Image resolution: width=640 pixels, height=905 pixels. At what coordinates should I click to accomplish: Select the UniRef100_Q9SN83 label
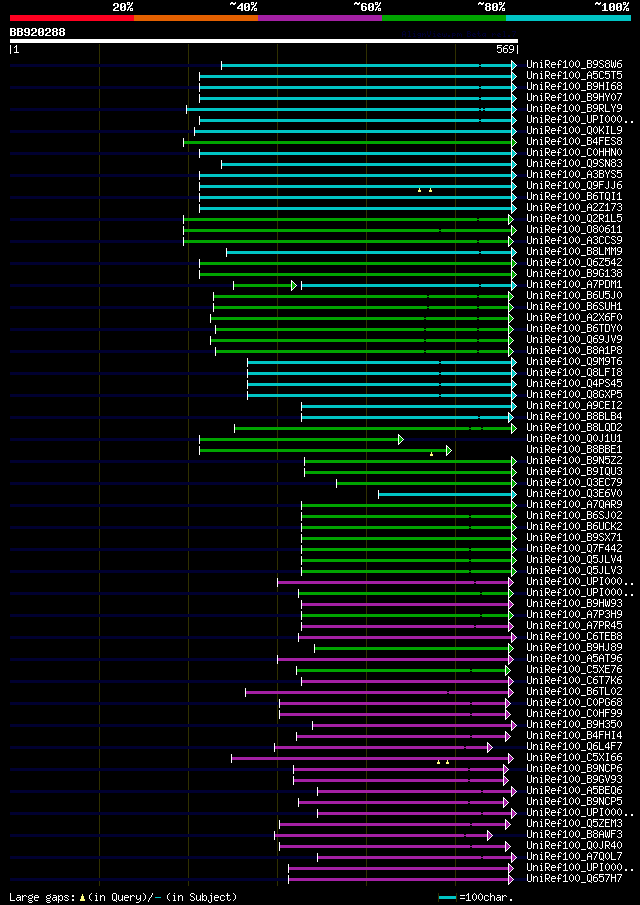[x=574, y=163]
